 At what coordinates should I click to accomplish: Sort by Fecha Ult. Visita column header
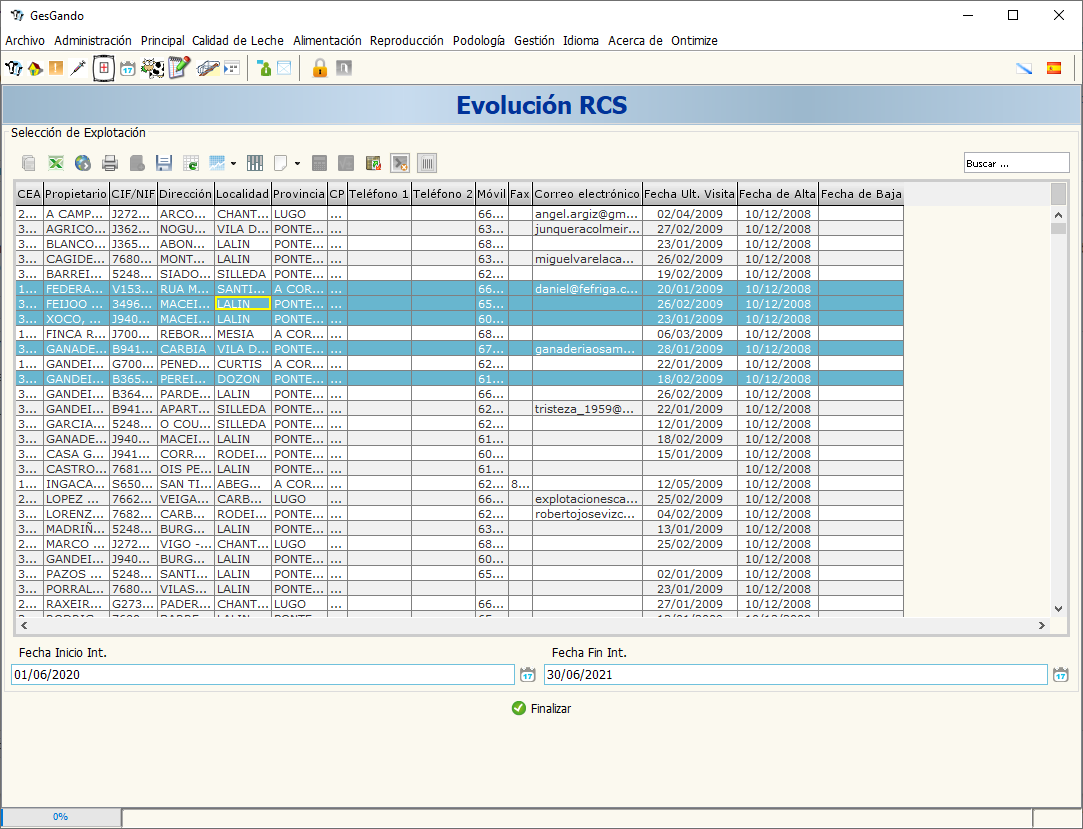(x=689, y=194)
